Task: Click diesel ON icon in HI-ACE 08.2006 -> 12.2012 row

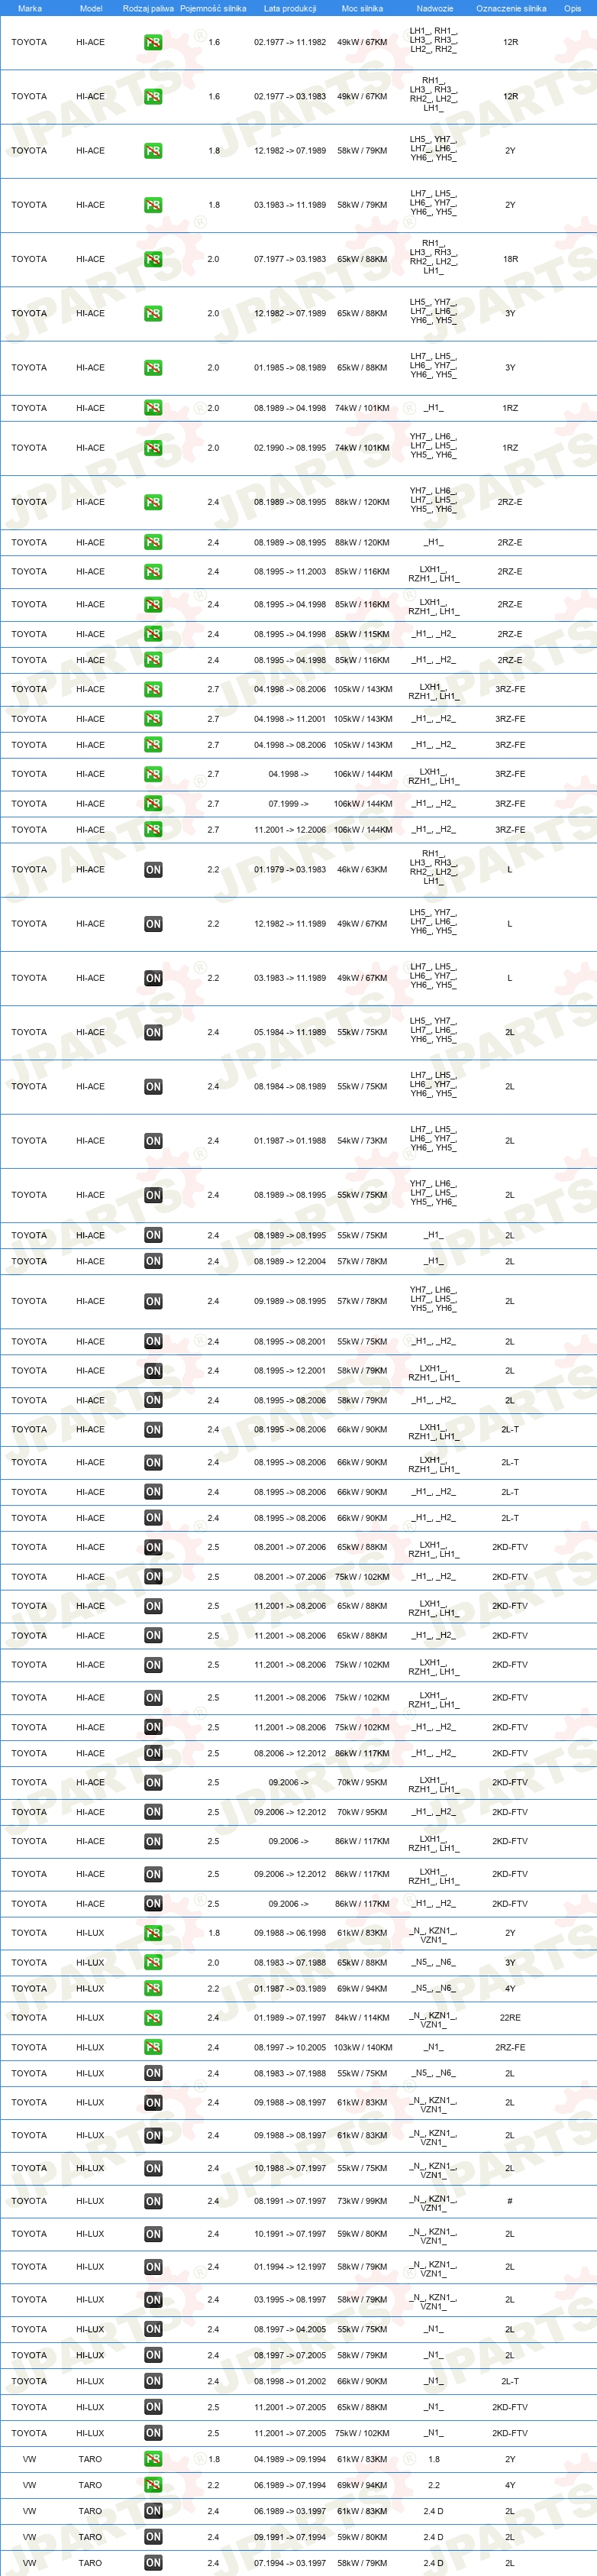Action: [x=153, y=1753]
